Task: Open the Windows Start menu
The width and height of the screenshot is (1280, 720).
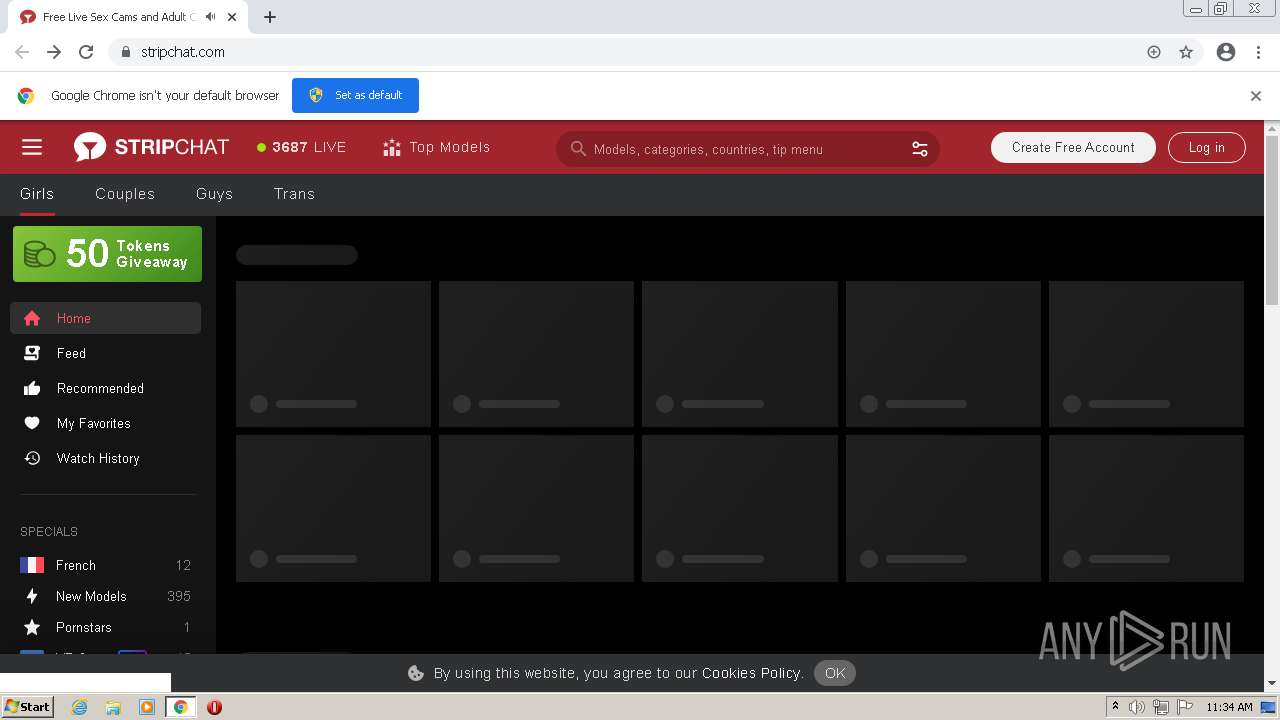Action: click(x=27, y=707)
